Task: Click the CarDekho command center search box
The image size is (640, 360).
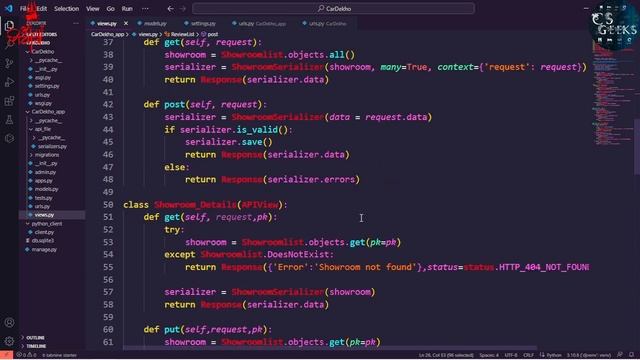Action: tap(333, 9)
